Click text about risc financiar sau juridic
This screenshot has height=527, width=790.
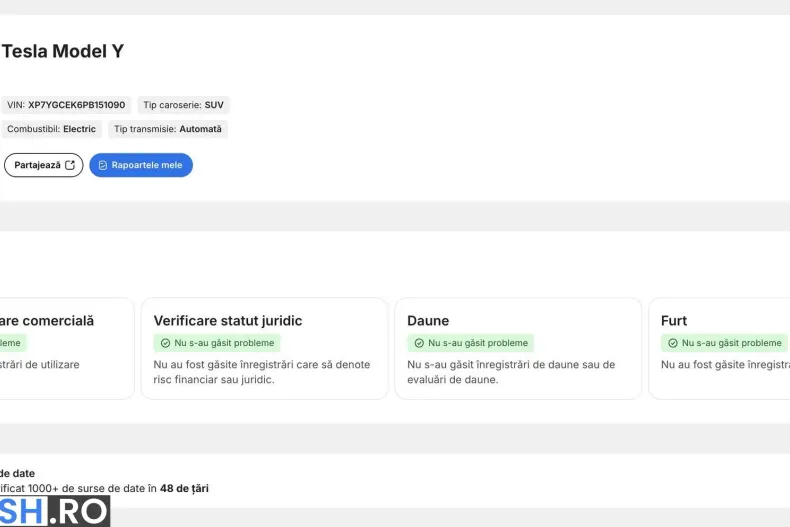262,372
